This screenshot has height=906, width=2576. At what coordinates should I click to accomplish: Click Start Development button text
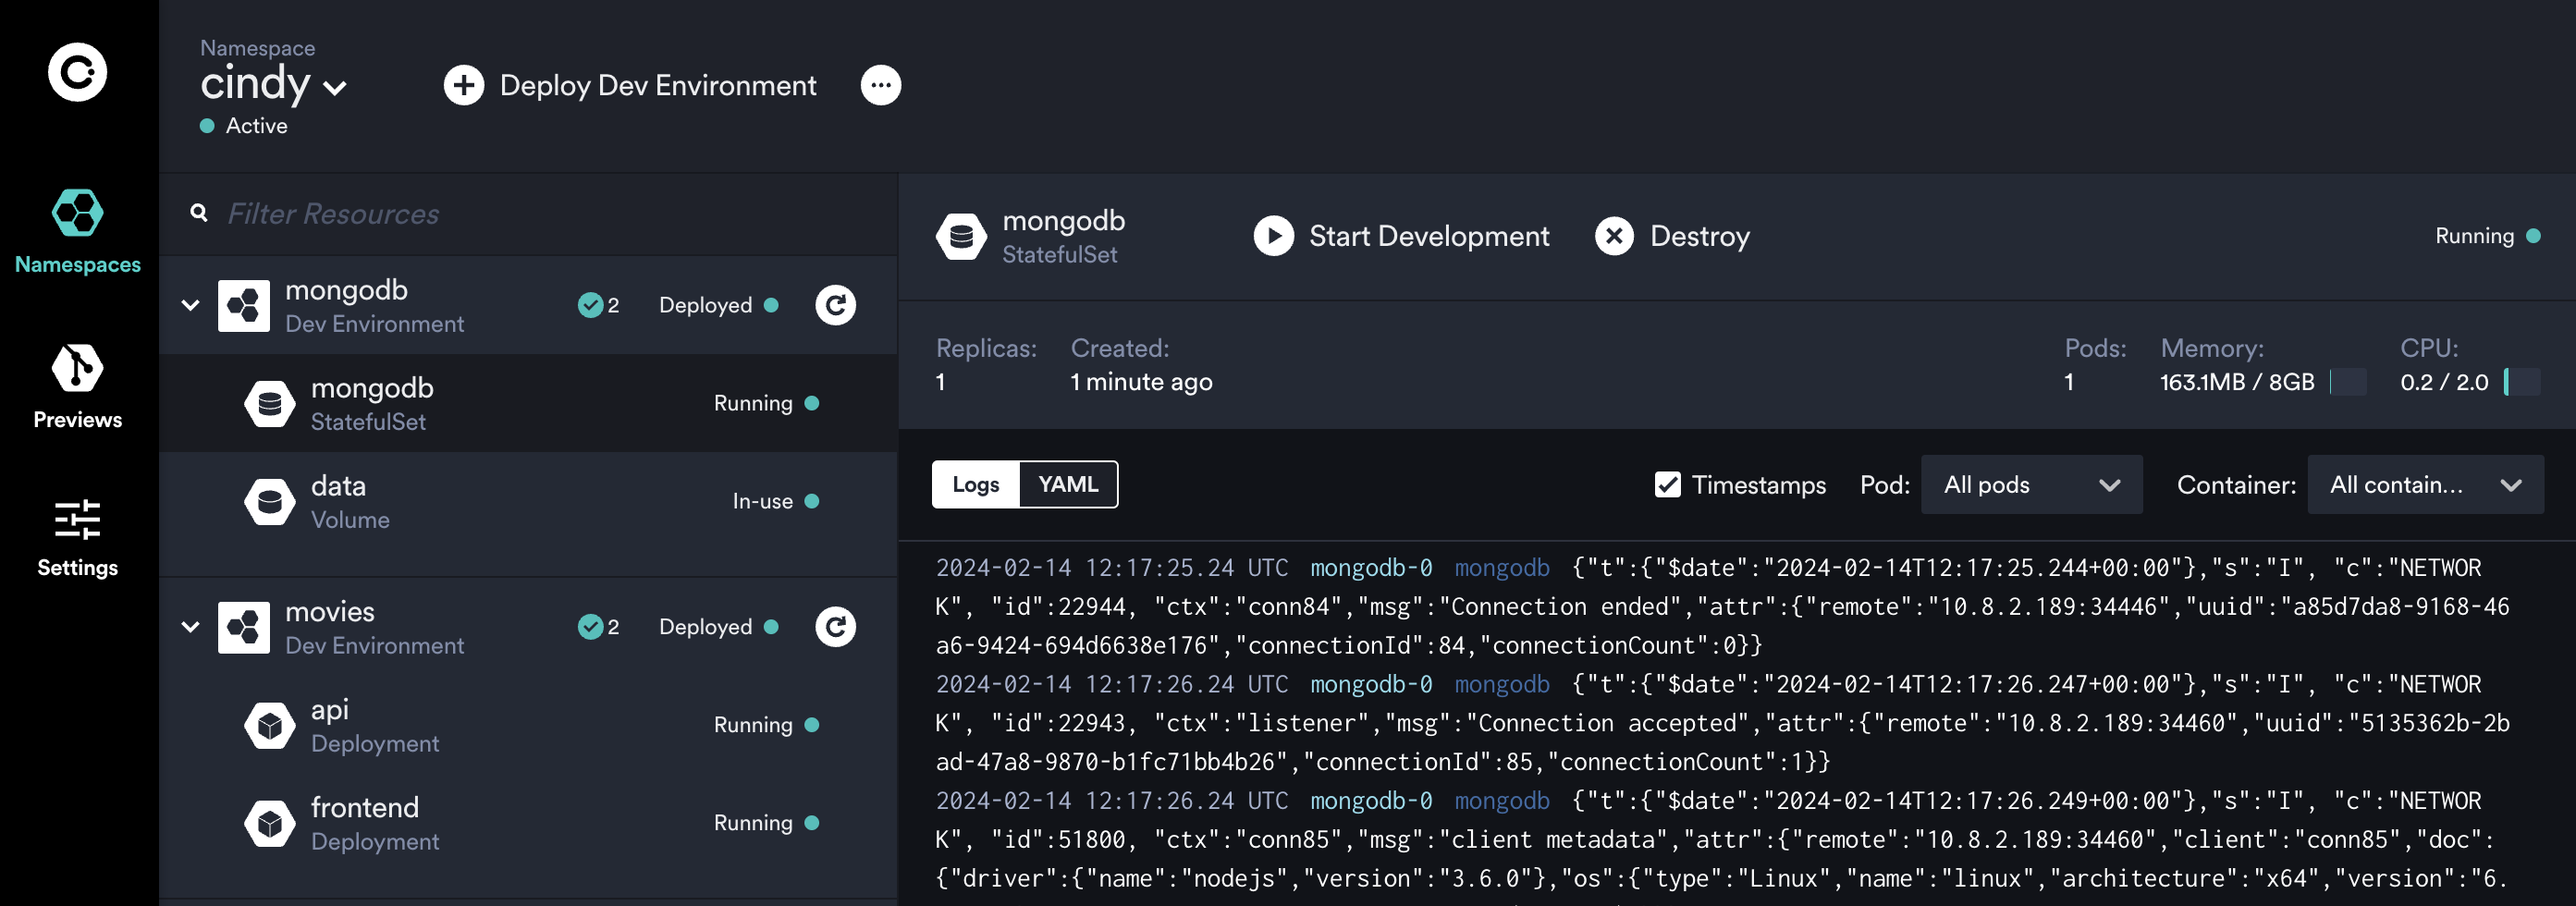click(x=1429, y=236)
